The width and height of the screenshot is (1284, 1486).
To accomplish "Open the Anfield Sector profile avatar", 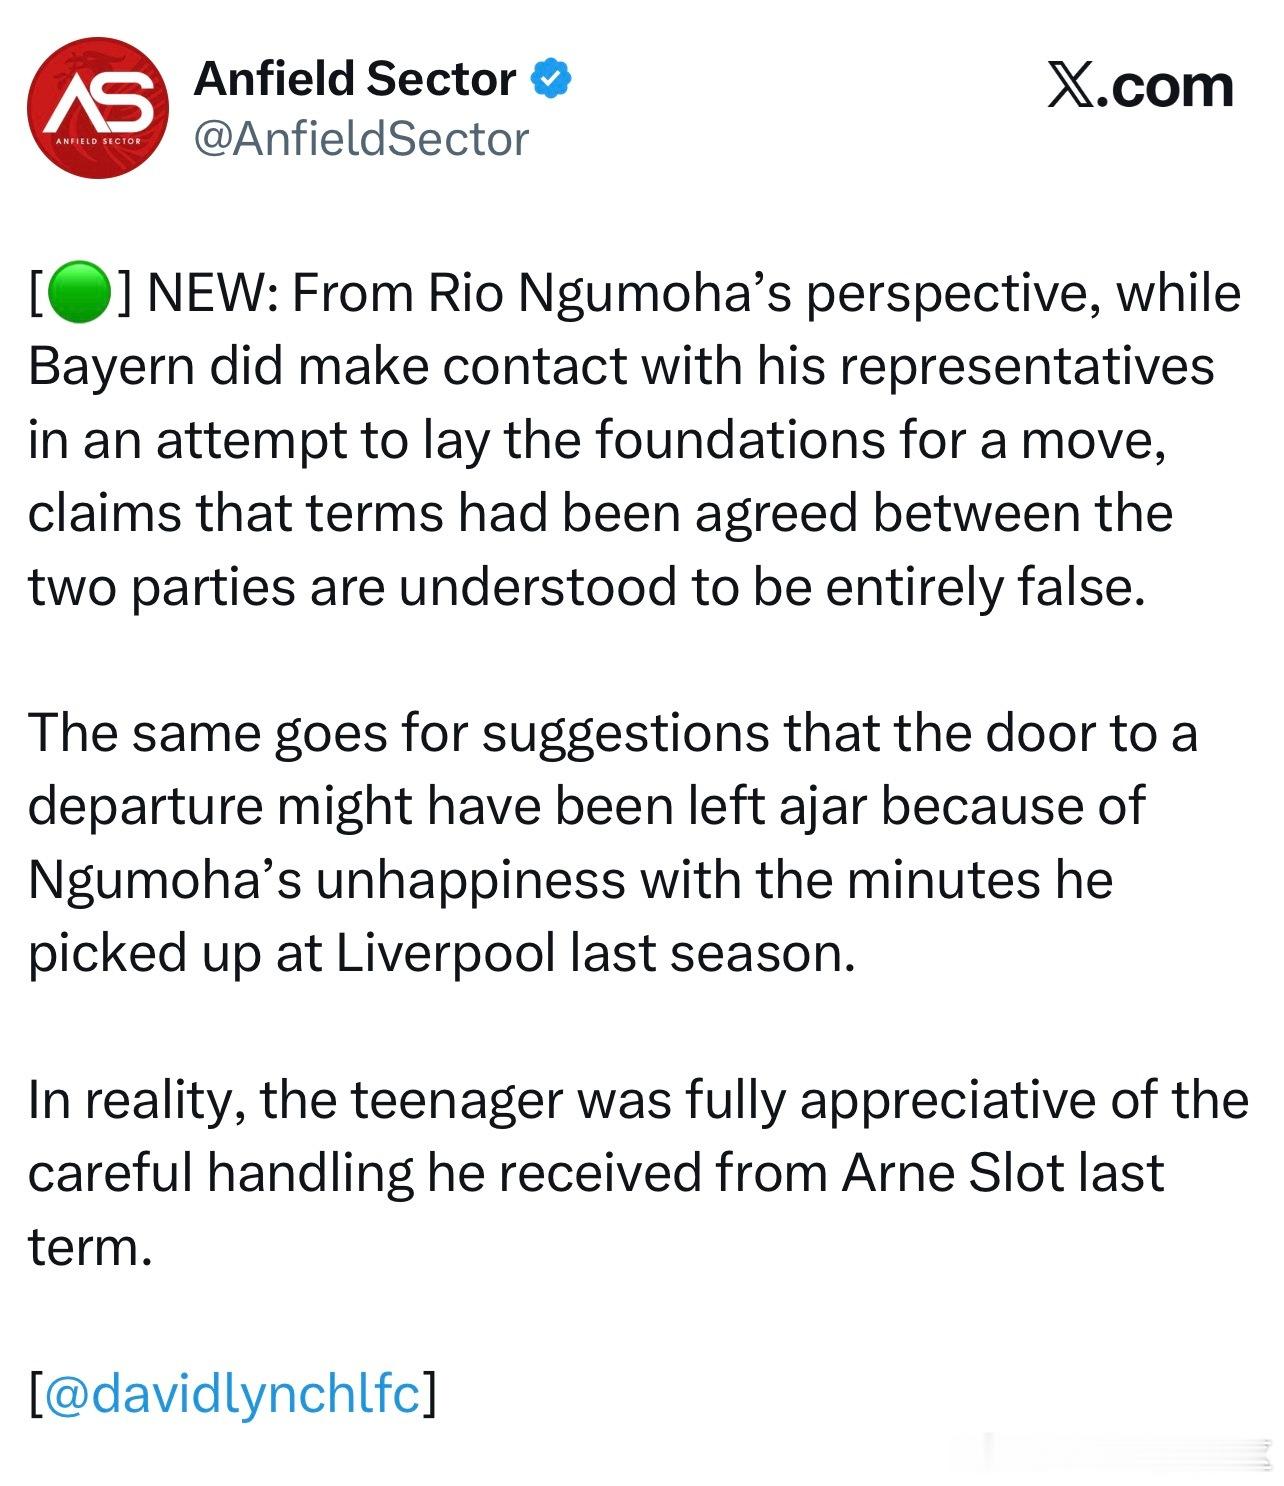I will coord(97,108).
